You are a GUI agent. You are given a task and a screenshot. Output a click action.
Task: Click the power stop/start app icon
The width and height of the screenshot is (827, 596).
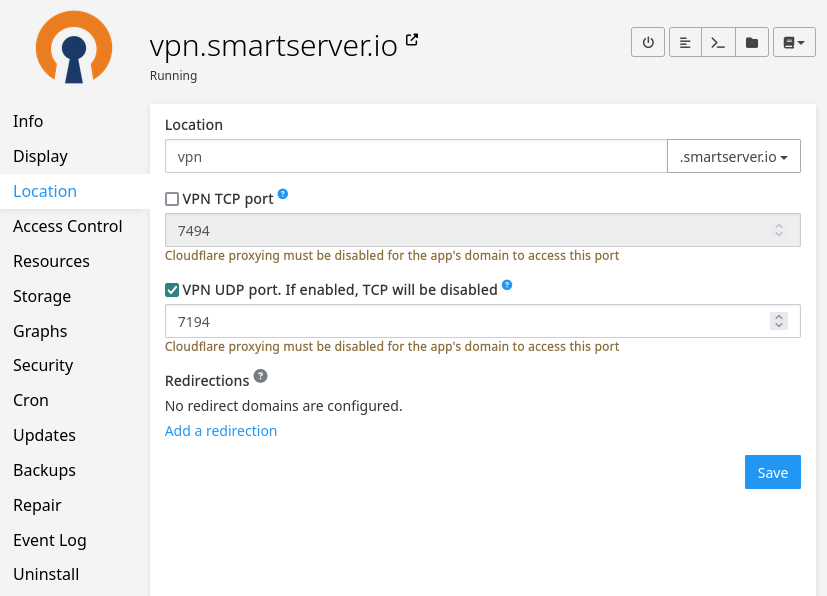pos(648,43)
